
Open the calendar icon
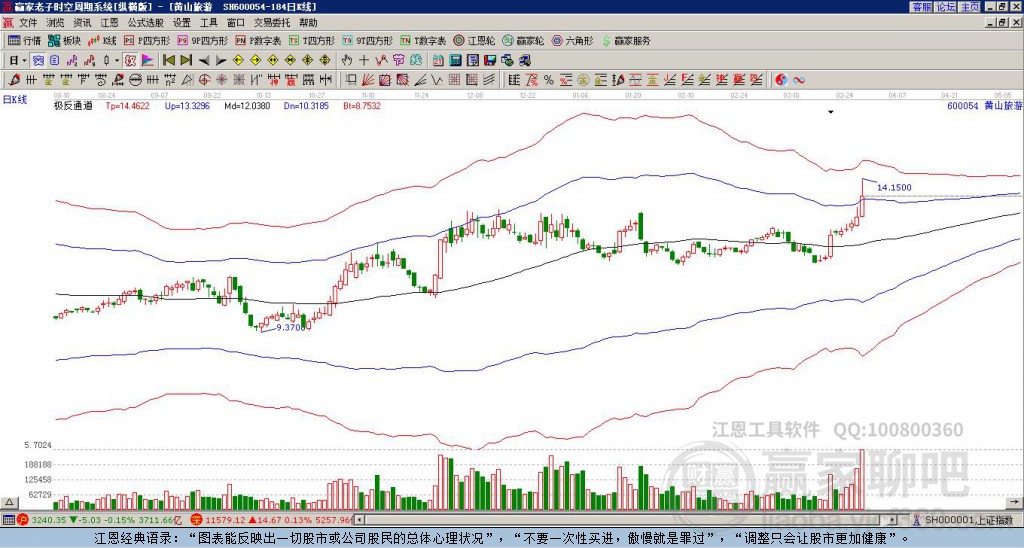tap(438, 61)
